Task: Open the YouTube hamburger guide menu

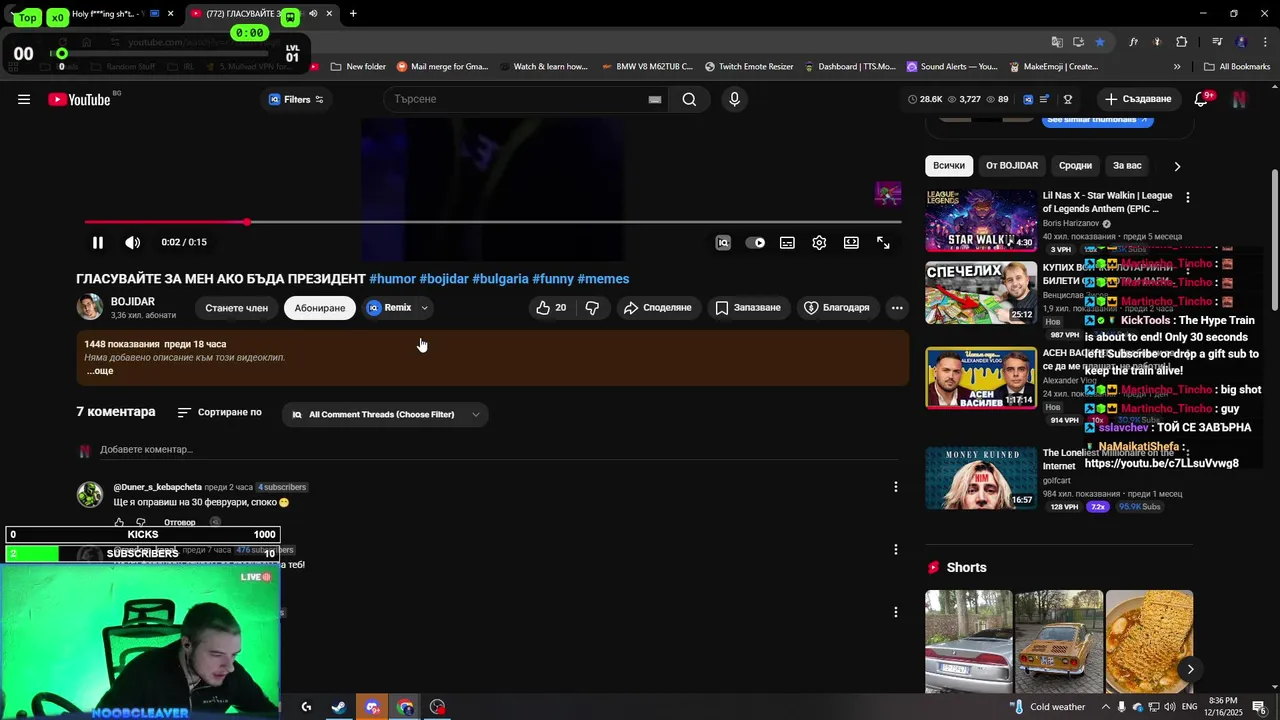Action: [x=24, y=99]
